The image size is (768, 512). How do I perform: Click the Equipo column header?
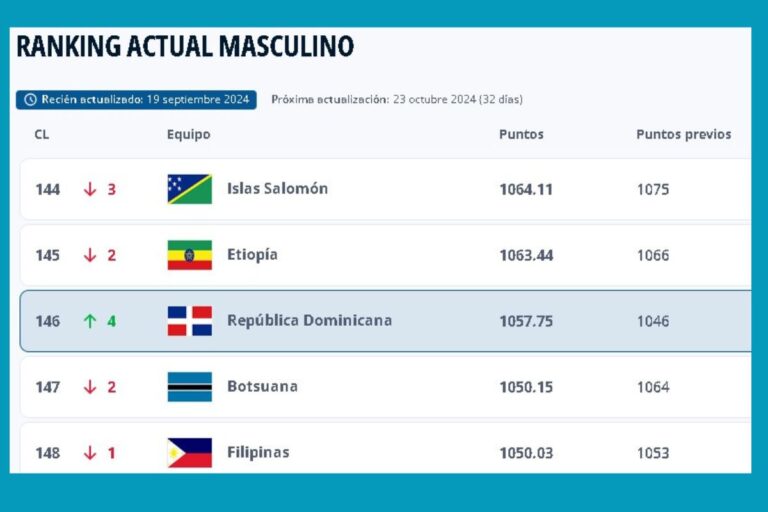point(188,134)
